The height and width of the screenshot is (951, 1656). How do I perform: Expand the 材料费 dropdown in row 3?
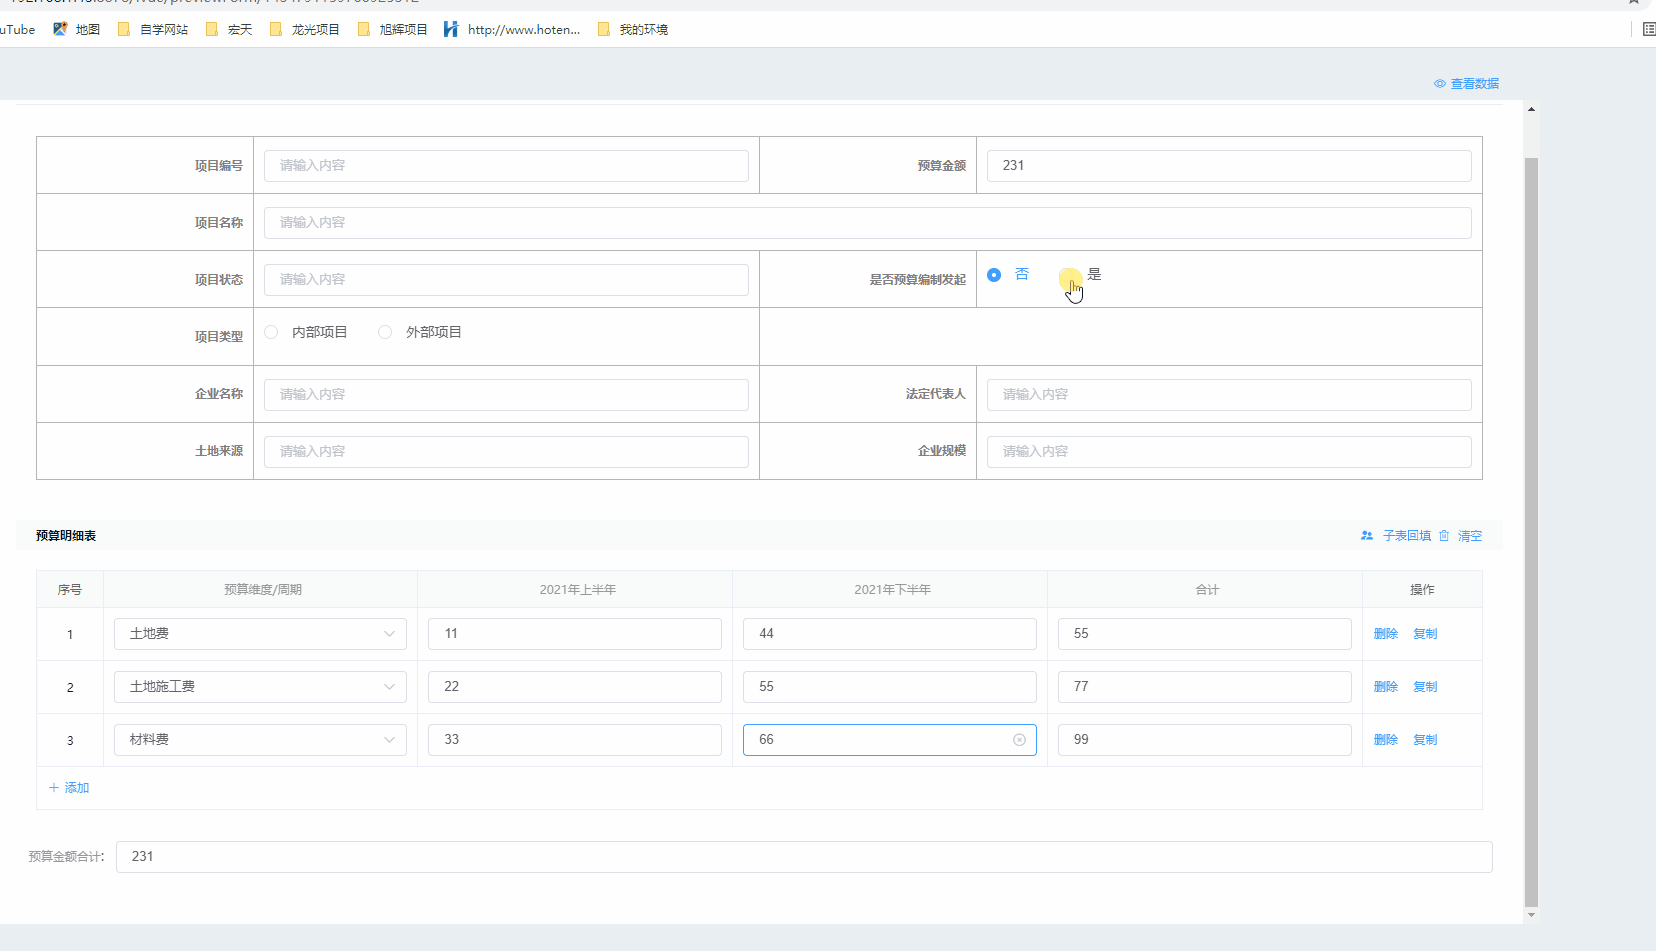(x=389, y=740)
